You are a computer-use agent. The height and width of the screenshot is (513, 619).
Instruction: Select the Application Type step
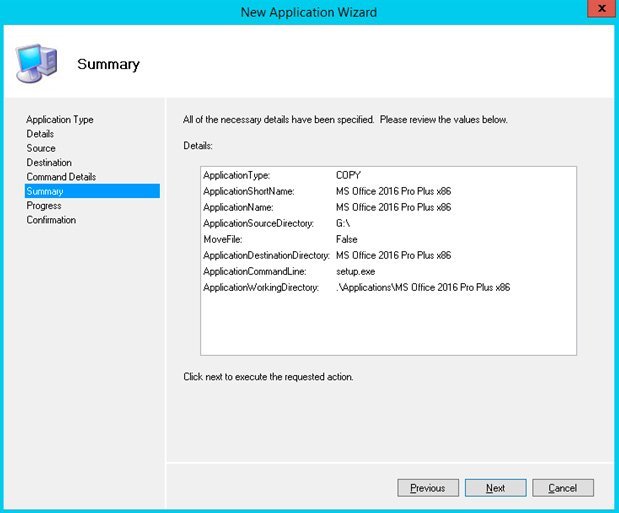tap(60, 119)
